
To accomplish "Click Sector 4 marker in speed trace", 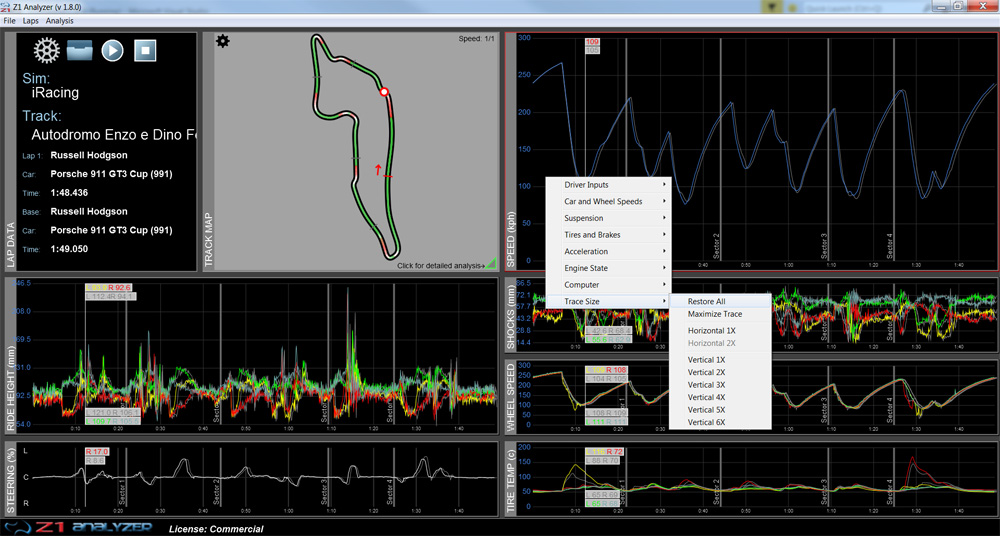I will click(x=890, y=246).
